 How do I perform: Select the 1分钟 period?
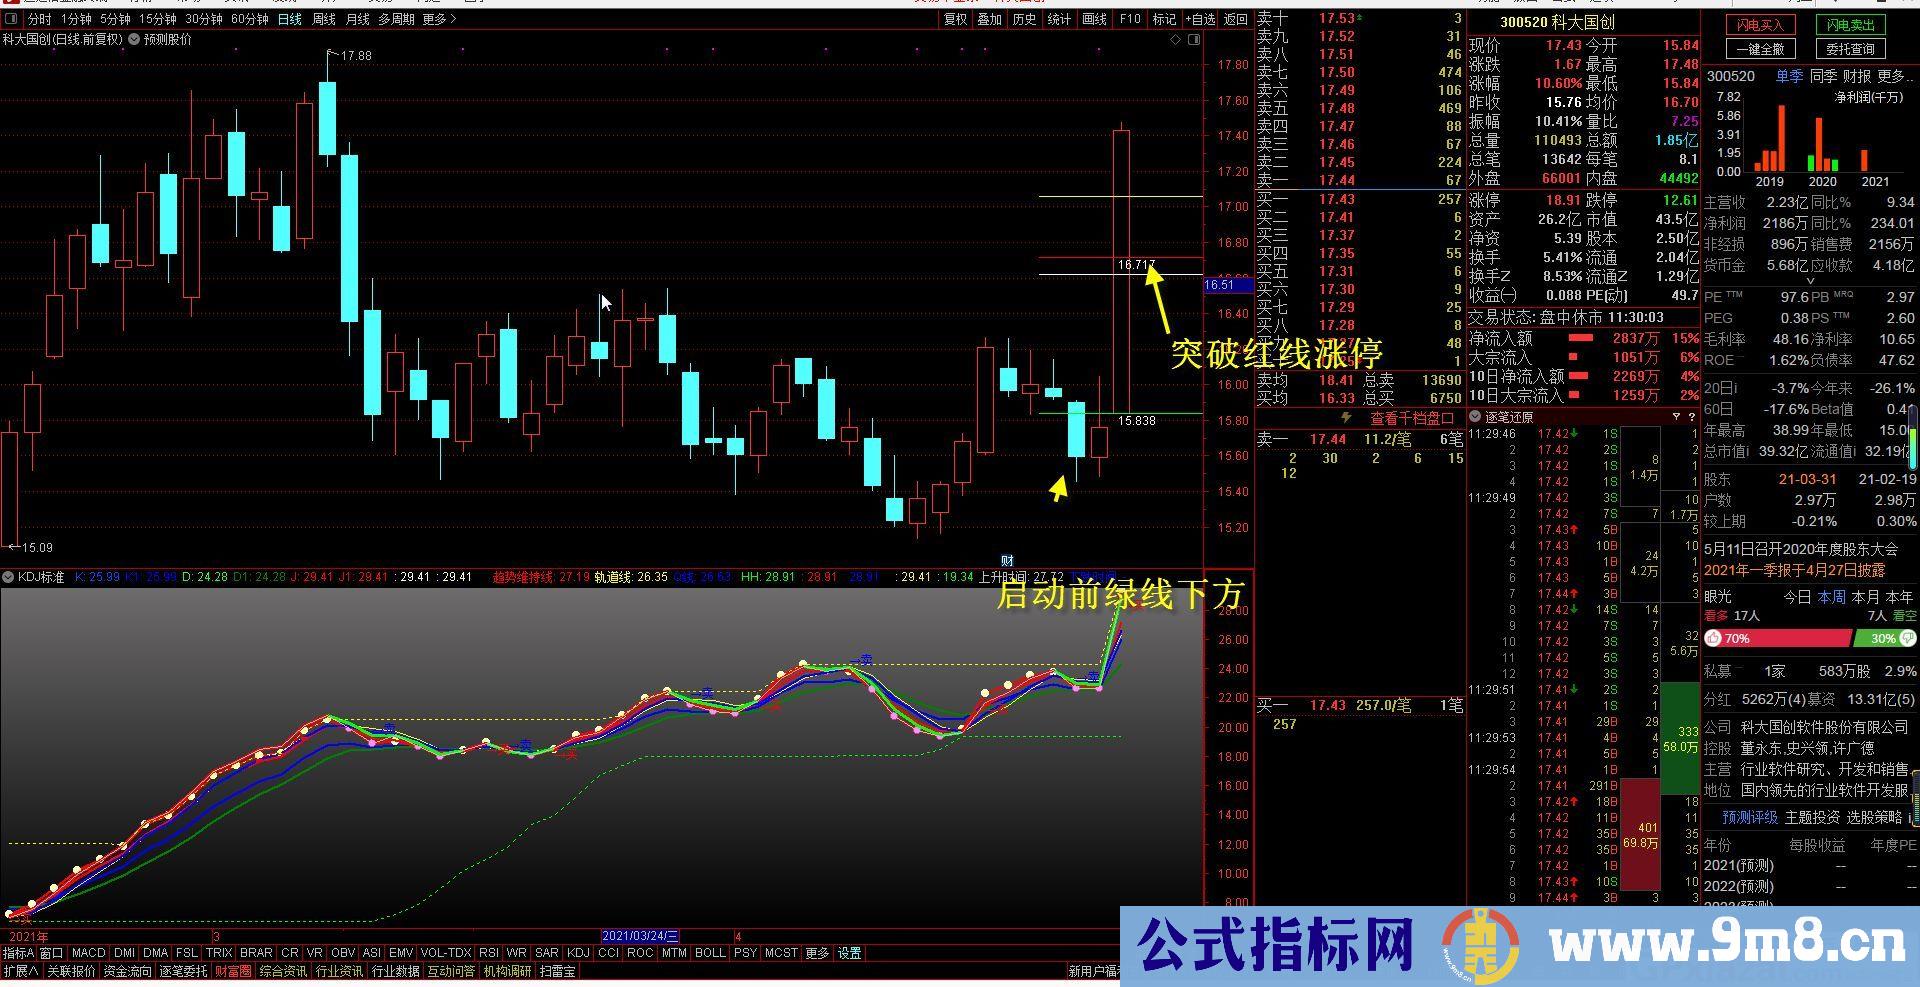(76, 19)
